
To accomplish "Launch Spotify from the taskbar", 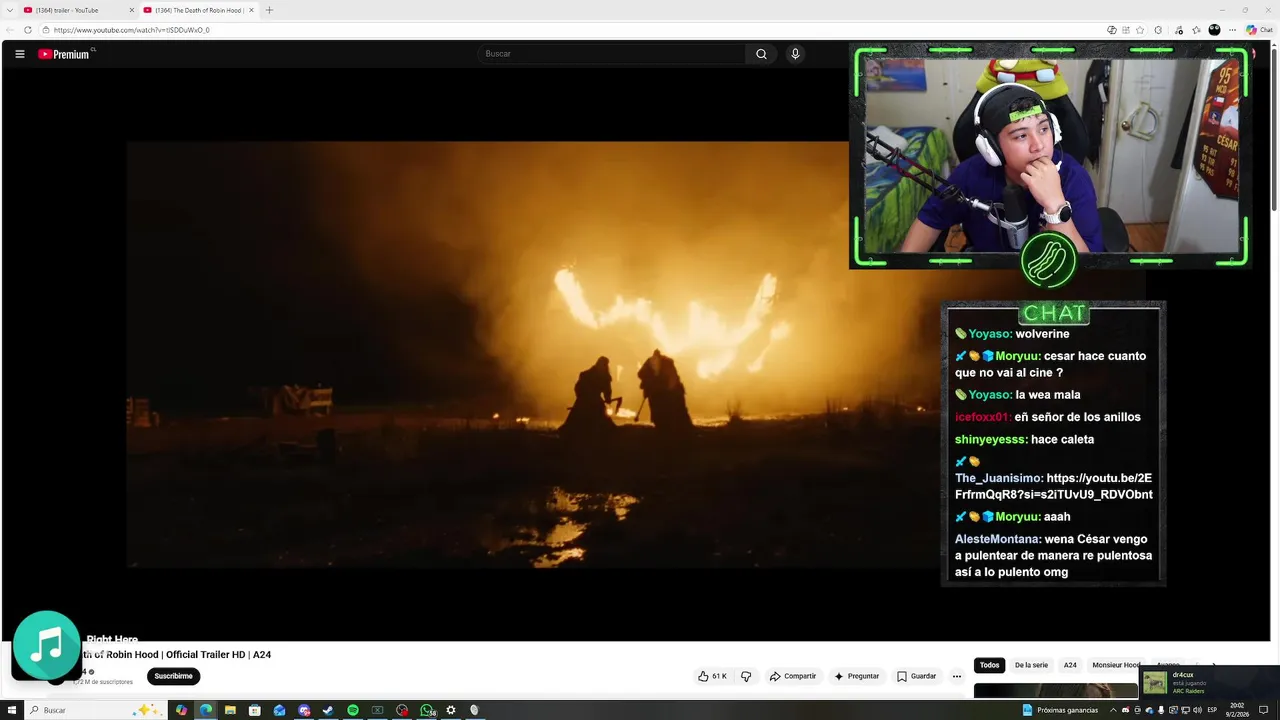I will point(353,710).
